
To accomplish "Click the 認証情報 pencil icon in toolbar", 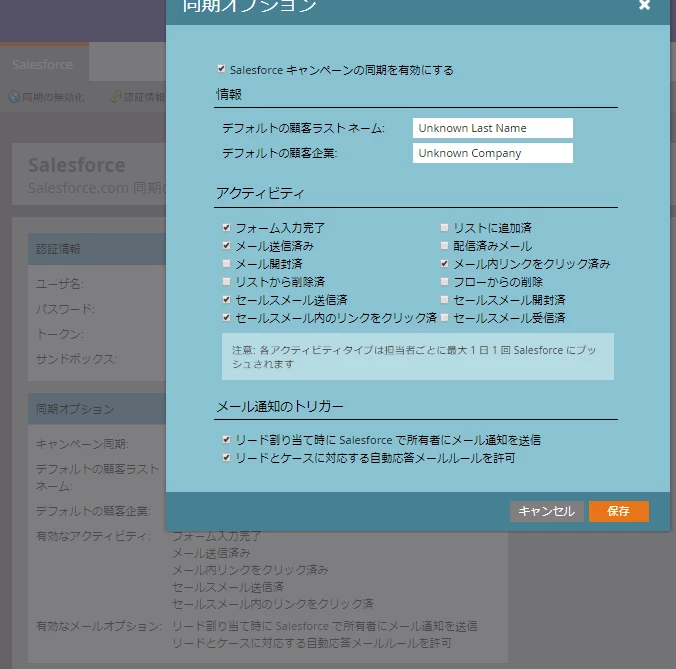I will click(116, 97).
